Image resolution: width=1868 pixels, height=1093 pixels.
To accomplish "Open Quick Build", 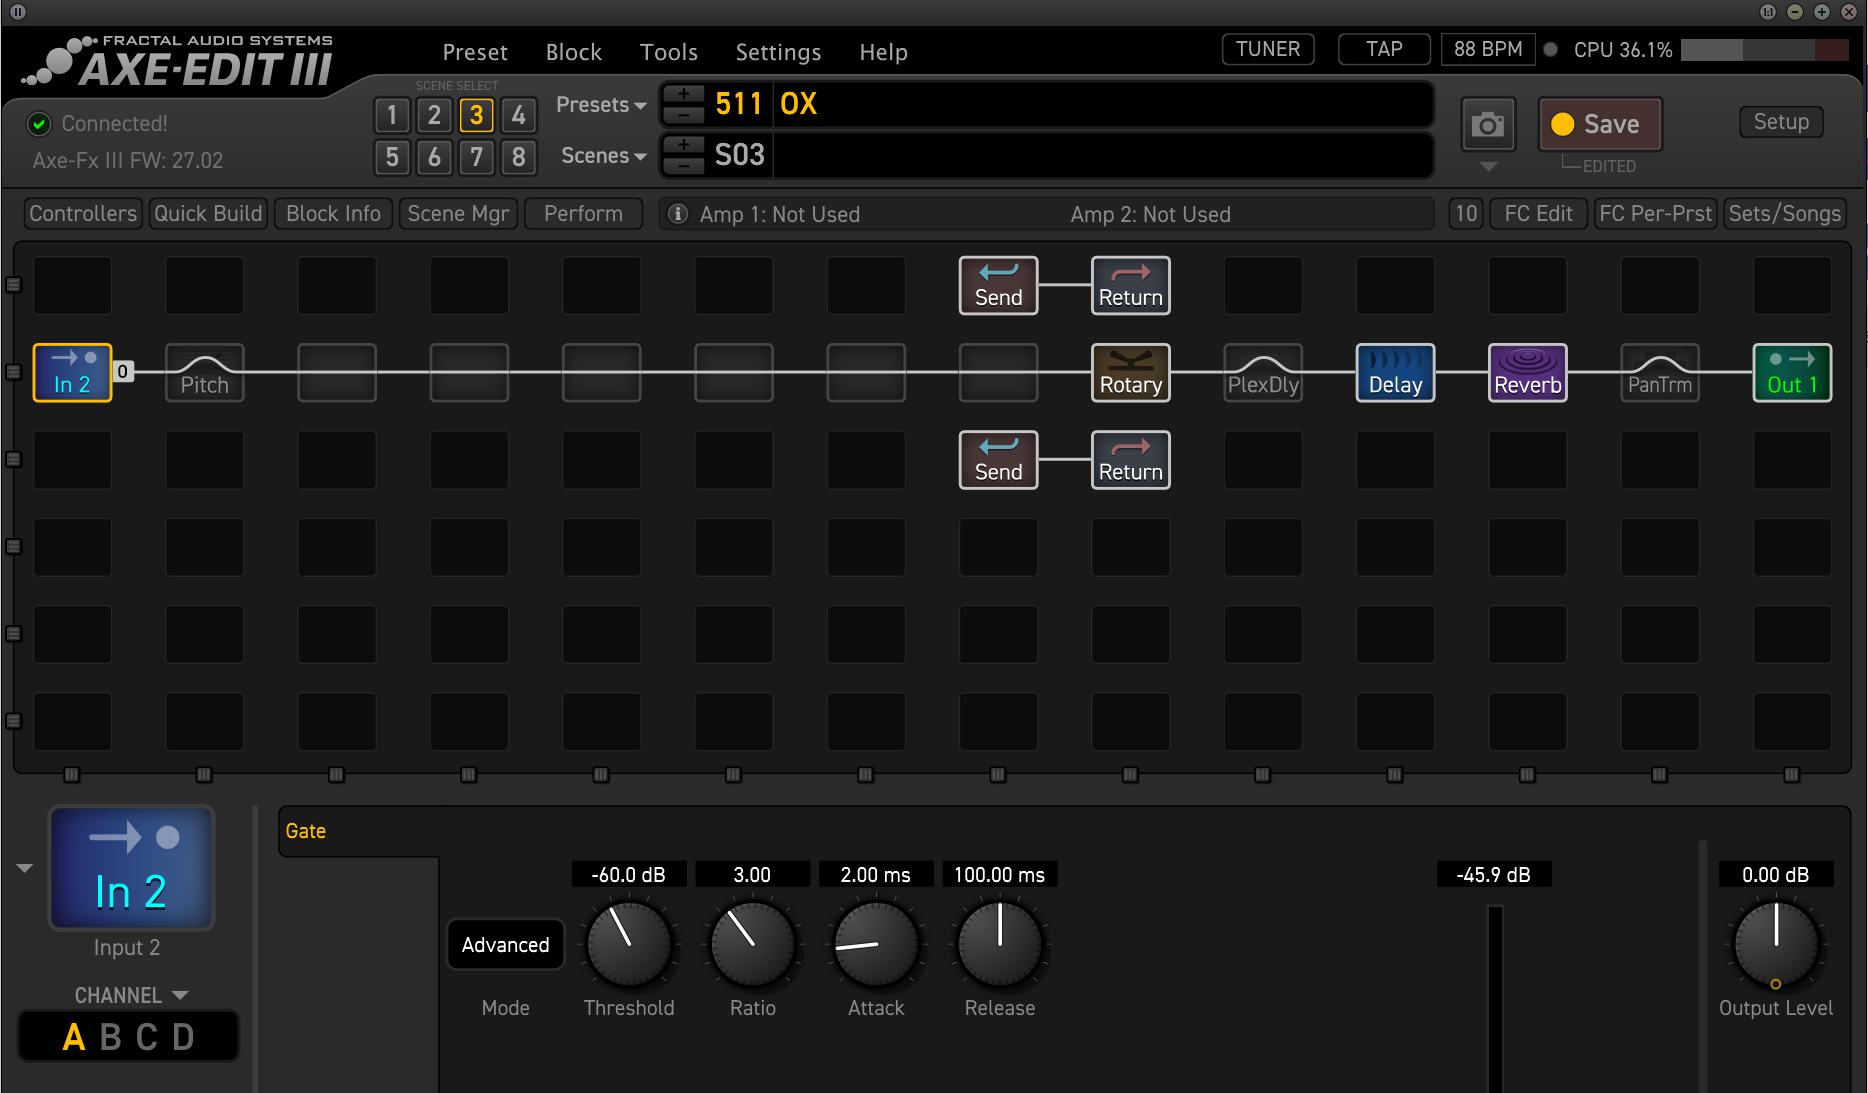I will tap(208, 214).
